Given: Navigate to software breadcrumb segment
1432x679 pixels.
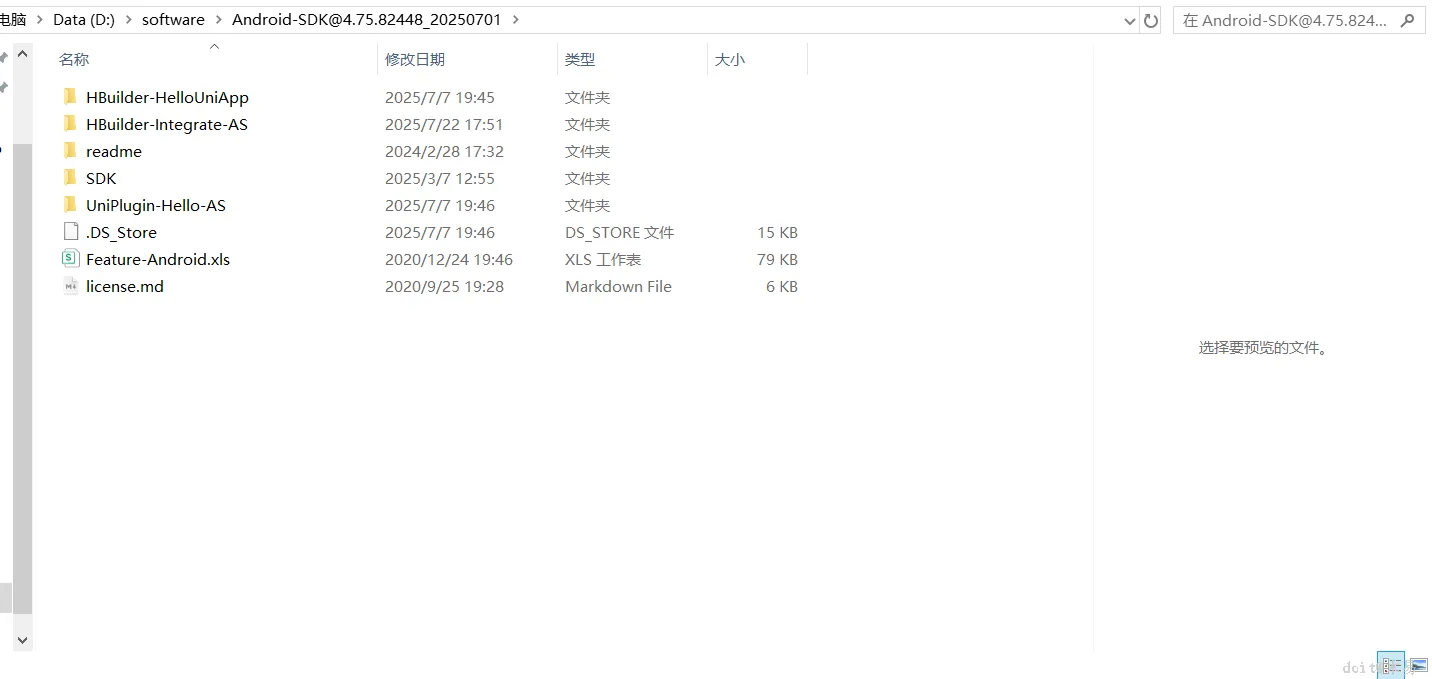Looking at the screenshot, I should point(173,20).
